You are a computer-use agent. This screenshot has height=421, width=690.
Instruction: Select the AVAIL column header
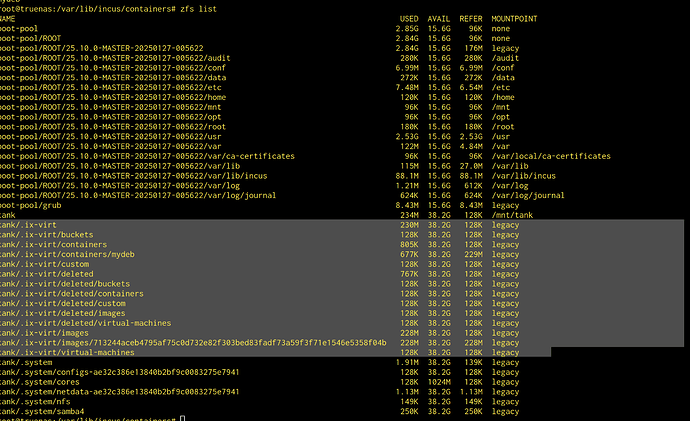click(439, 19)
